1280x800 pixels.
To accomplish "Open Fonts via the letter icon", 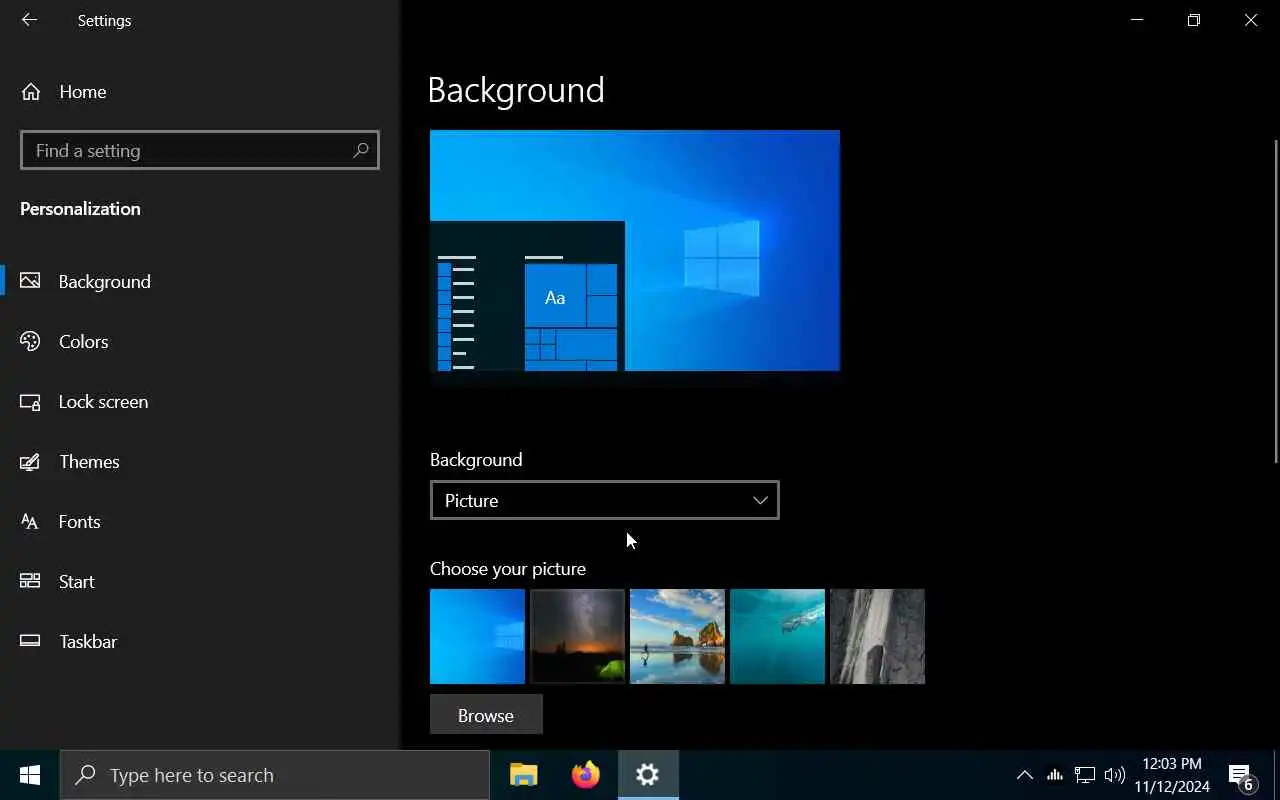I will pos(30,521).
